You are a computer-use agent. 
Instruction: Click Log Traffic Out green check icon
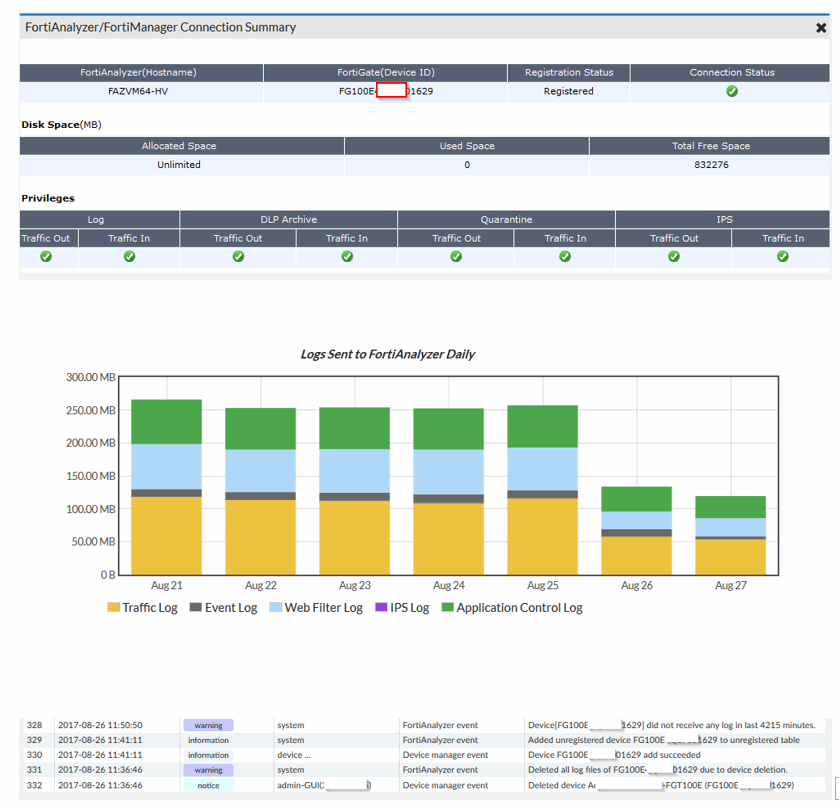click(46, 257)
